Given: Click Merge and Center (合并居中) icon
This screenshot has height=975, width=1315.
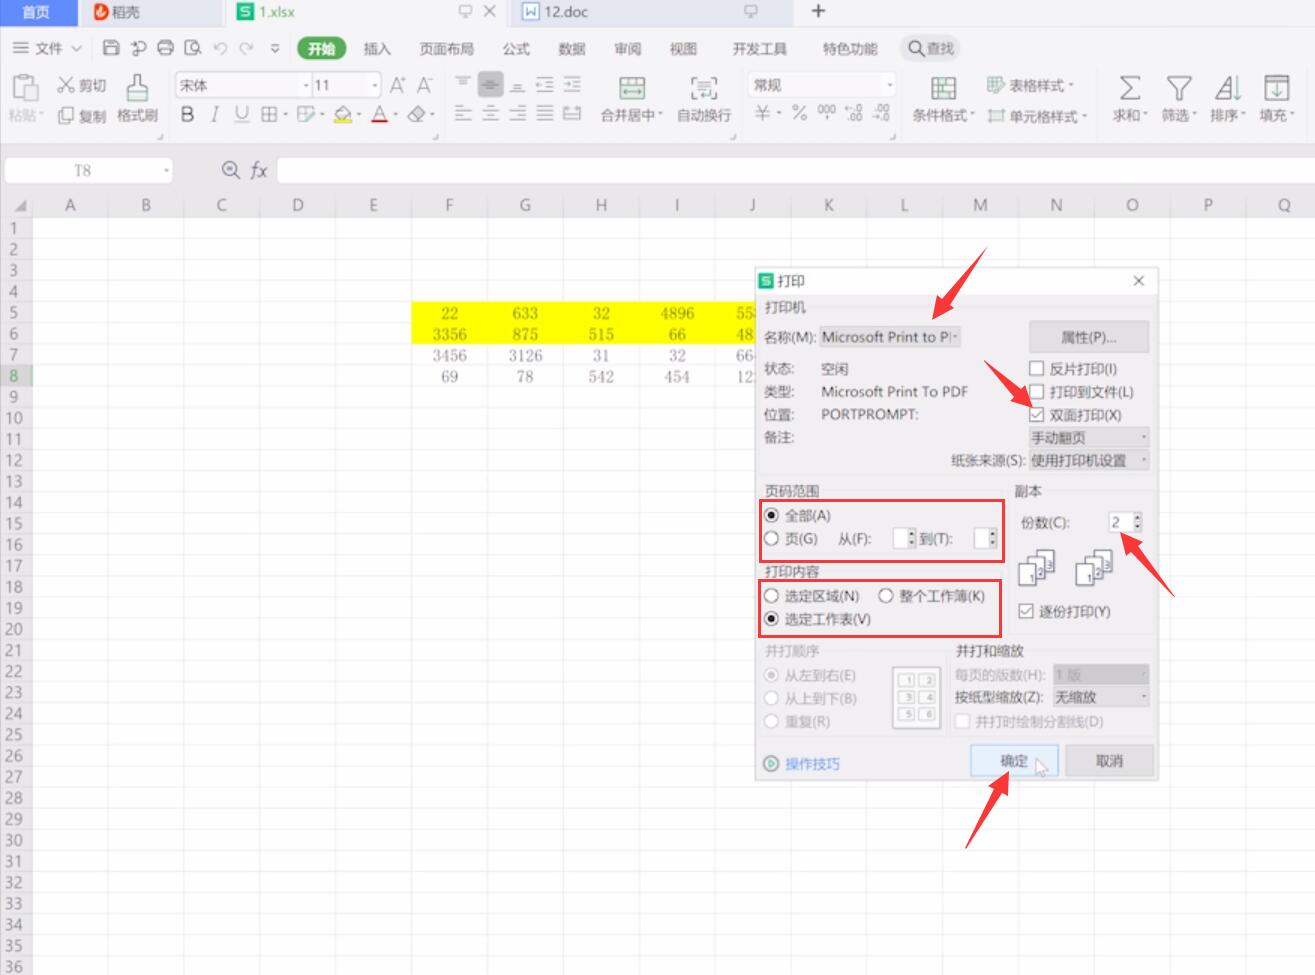Looking at the screenshot, I should tap(632, 88).
